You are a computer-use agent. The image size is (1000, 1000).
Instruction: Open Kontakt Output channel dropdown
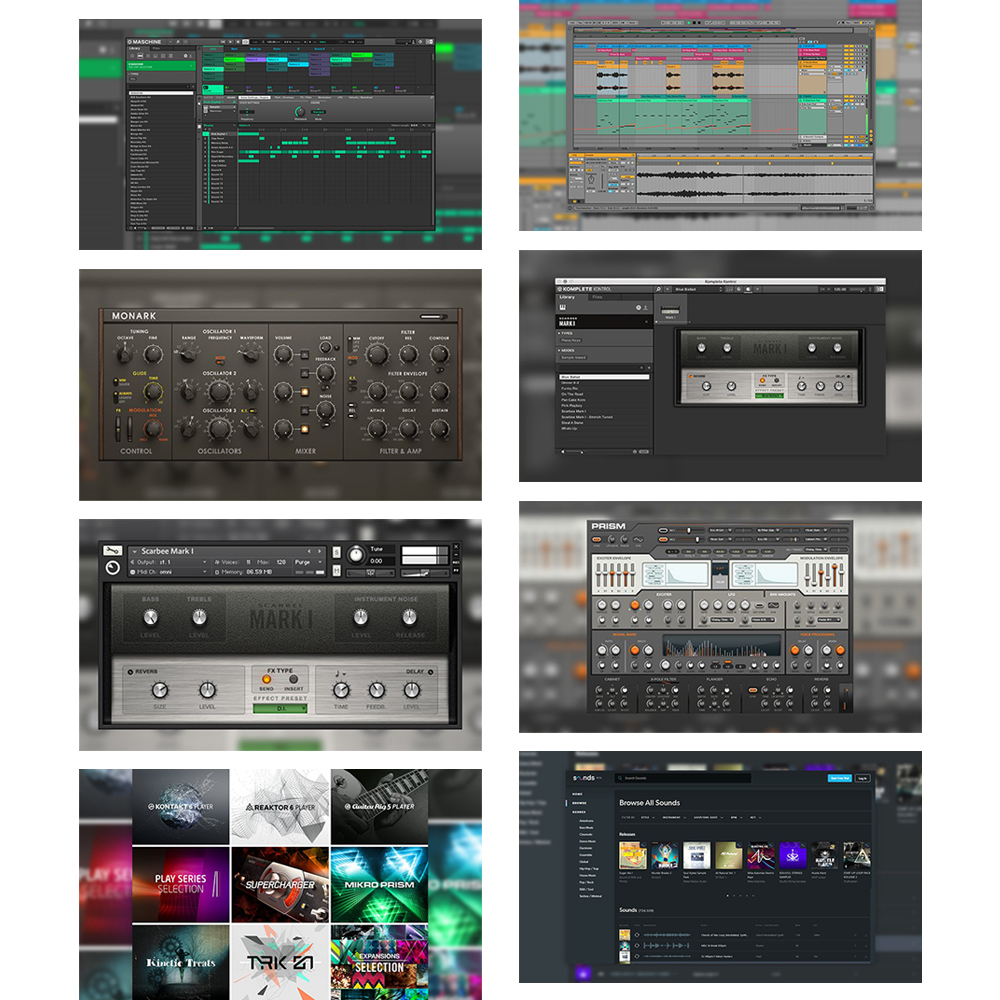(169, 562)
